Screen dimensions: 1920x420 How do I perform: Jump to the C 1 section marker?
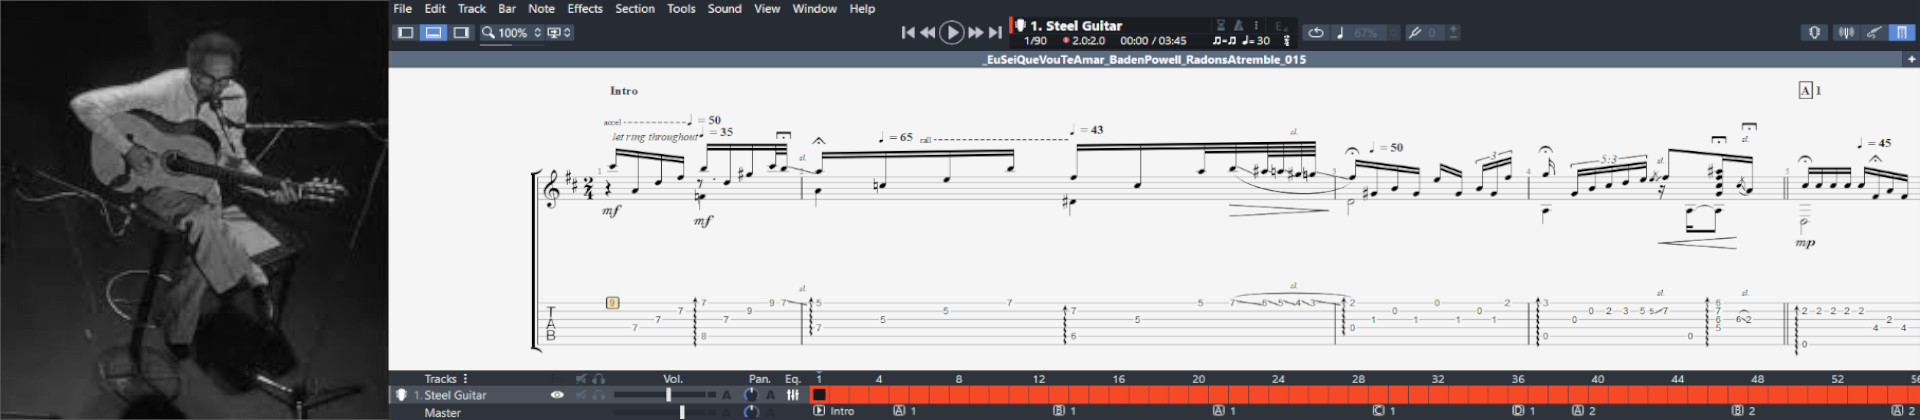point(1384,411)
